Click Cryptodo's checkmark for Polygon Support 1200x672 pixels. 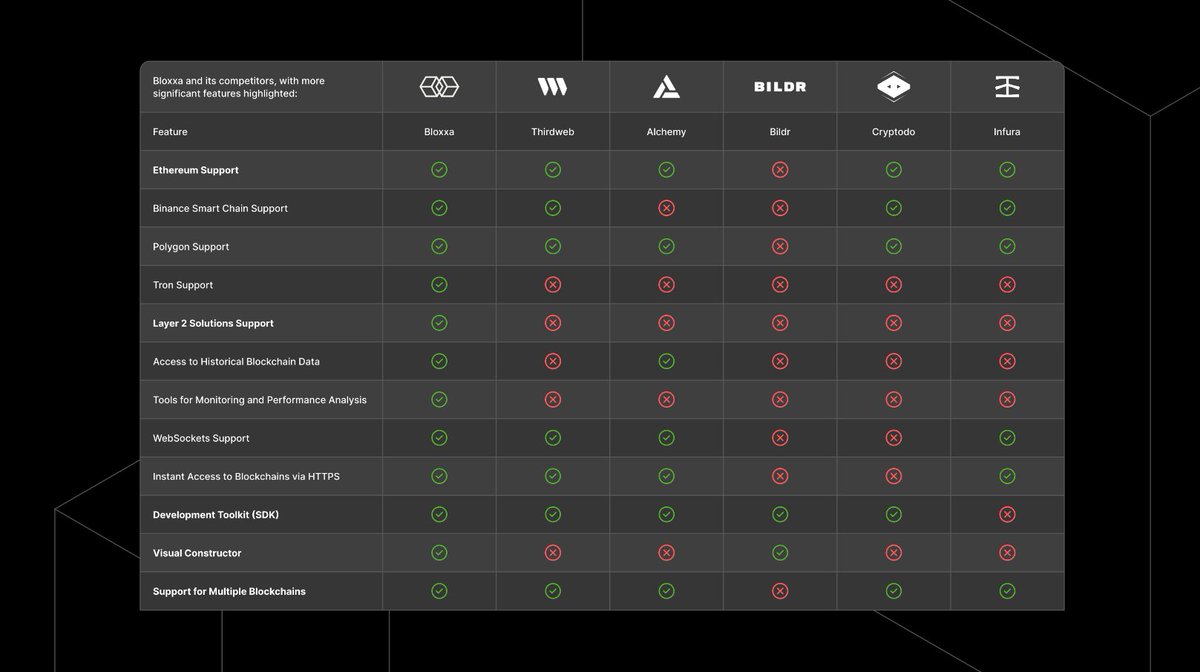[894, 246]
